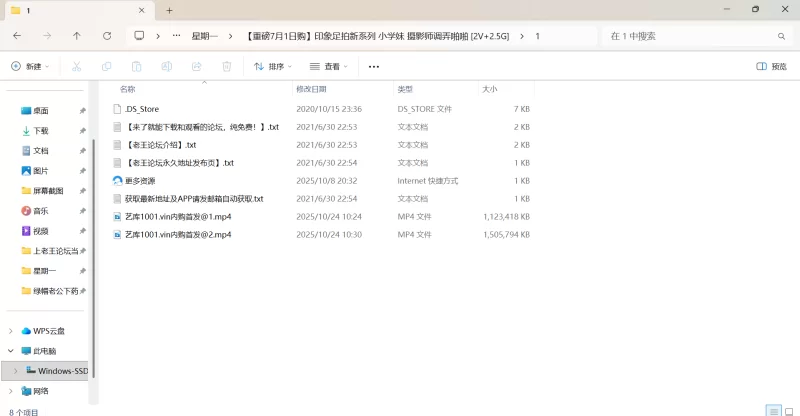Refresh the current folder view
The width and height of the screenshot is (800, 416).
coord(107,36)
